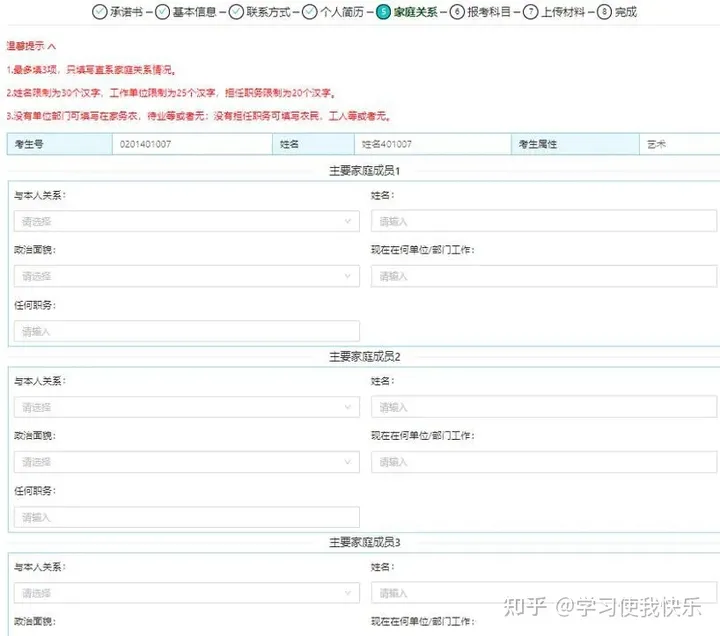Click the step 5 家庭关系 circle icon

tap(383, 11)
